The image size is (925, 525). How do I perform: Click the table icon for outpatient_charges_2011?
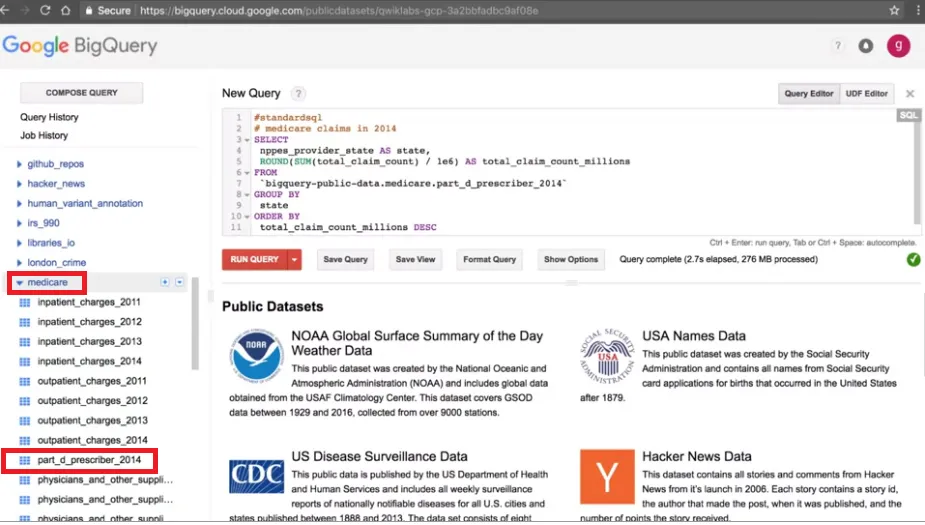[x=25, y=381]
